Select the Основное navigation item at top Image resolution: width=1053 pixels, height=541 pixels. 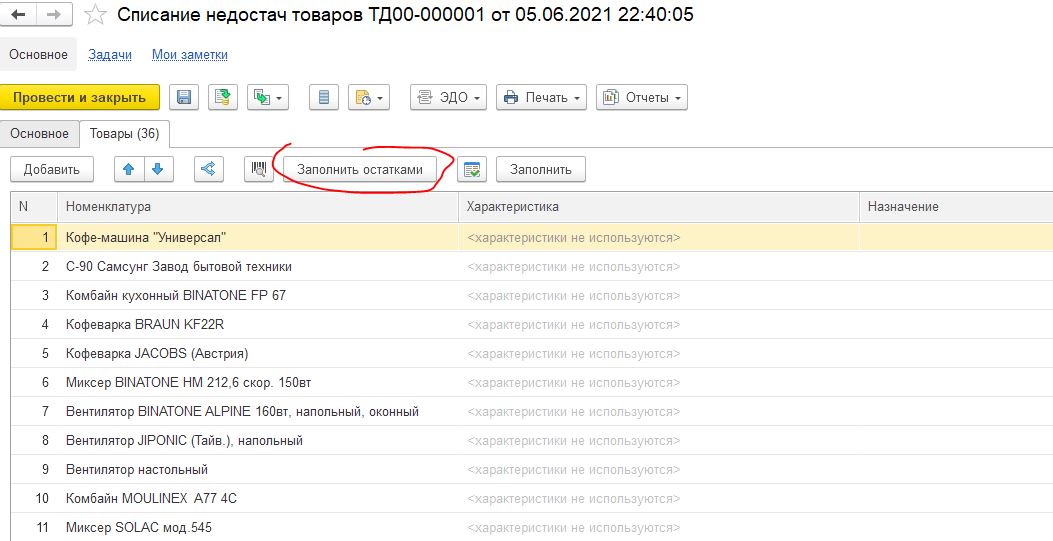click(x=38, y=55)
